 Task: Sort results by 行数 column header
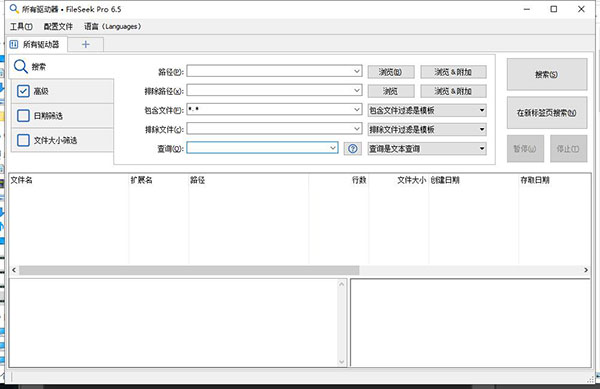click(339, 180)
